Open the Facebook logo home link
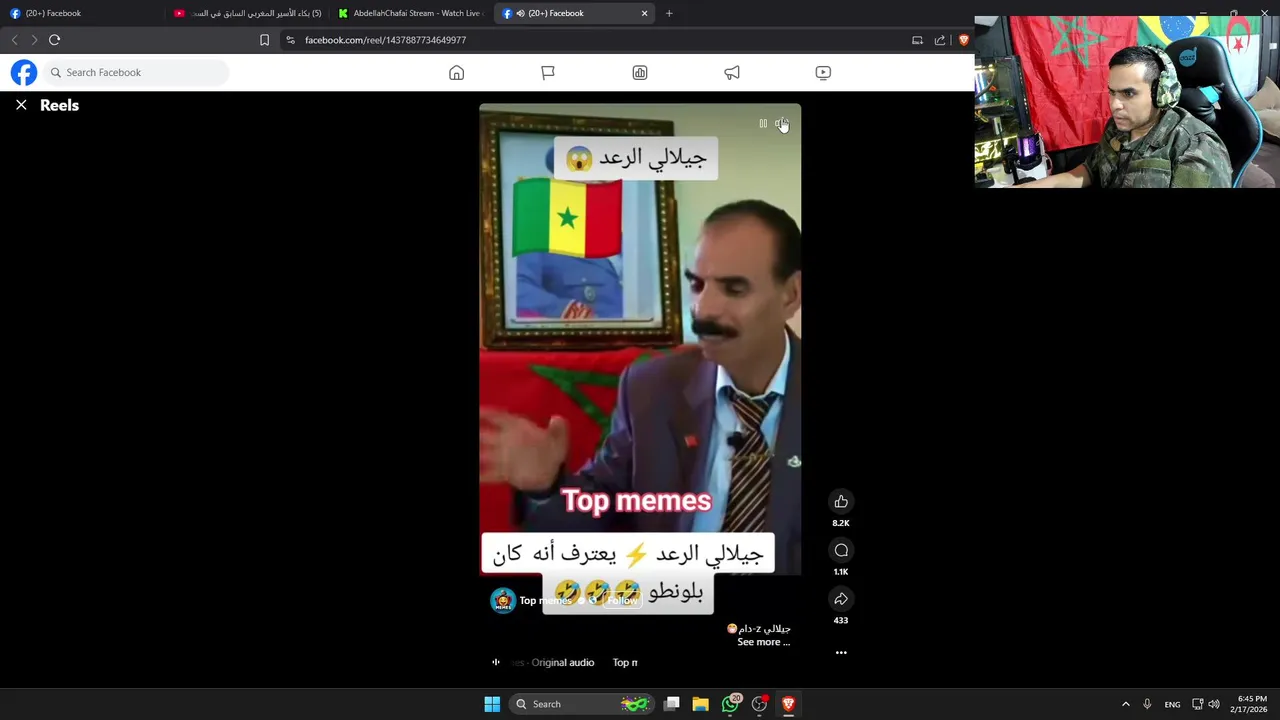1280x720 pixels. tap(24, 72)
